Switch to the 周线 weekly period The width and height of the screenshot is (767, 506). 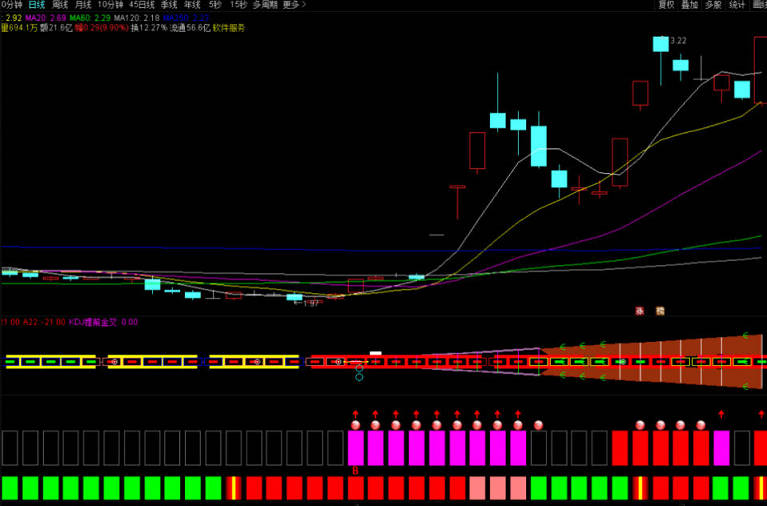[60, 5]
